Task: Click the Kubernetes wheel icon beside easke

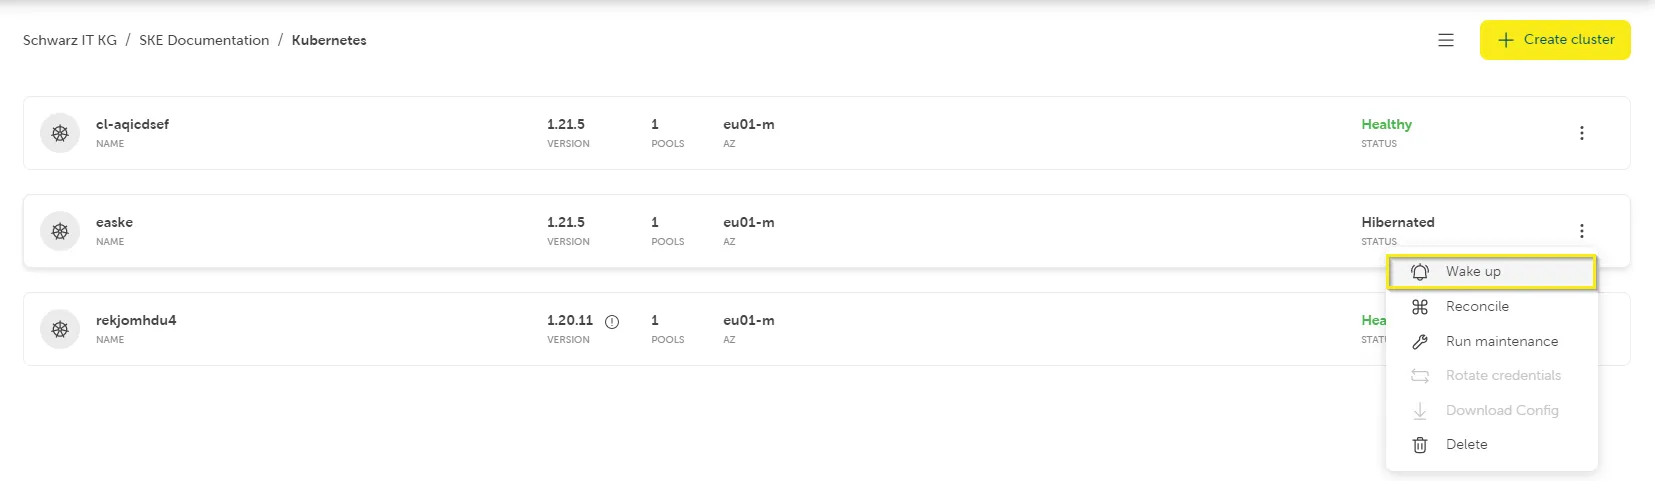Action: point(60,231)
